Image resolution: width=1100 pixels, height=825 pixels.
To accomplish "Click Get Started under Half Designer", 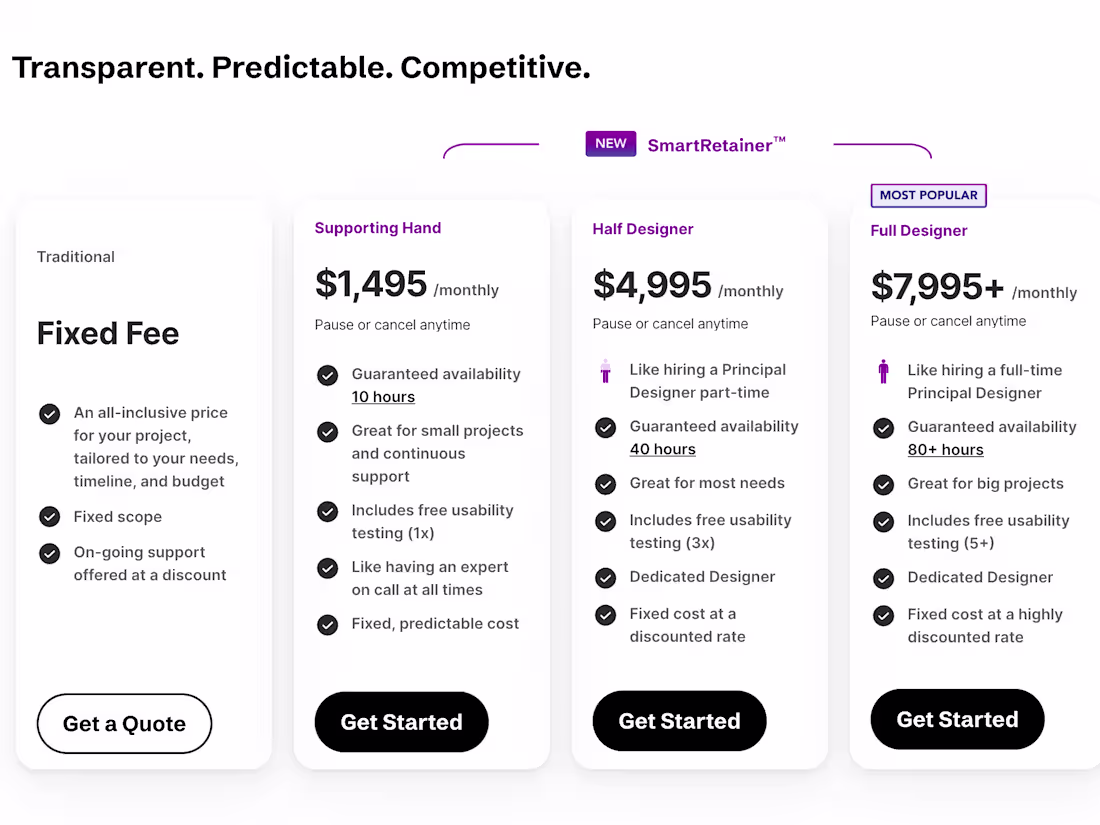I will click(x=679, y=720).
